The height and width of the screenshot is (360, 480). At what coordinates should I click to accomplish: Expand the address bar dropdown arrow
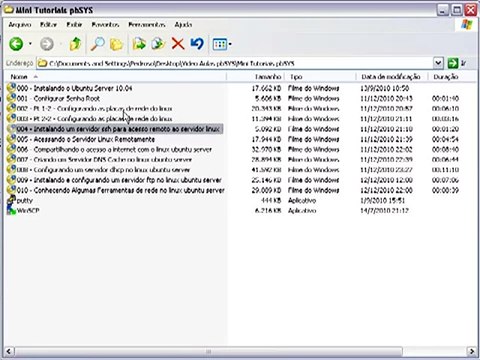tap(438, 63)
